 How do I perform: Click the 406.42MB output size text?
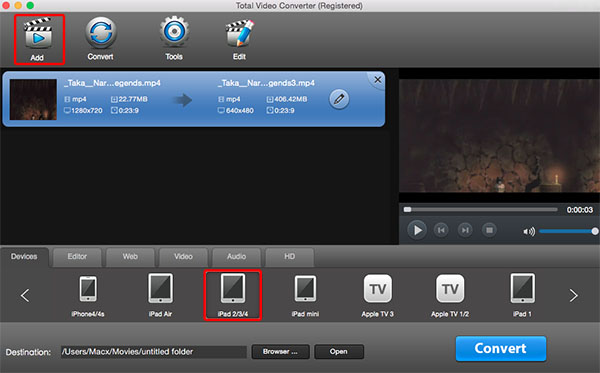[290, 99]
